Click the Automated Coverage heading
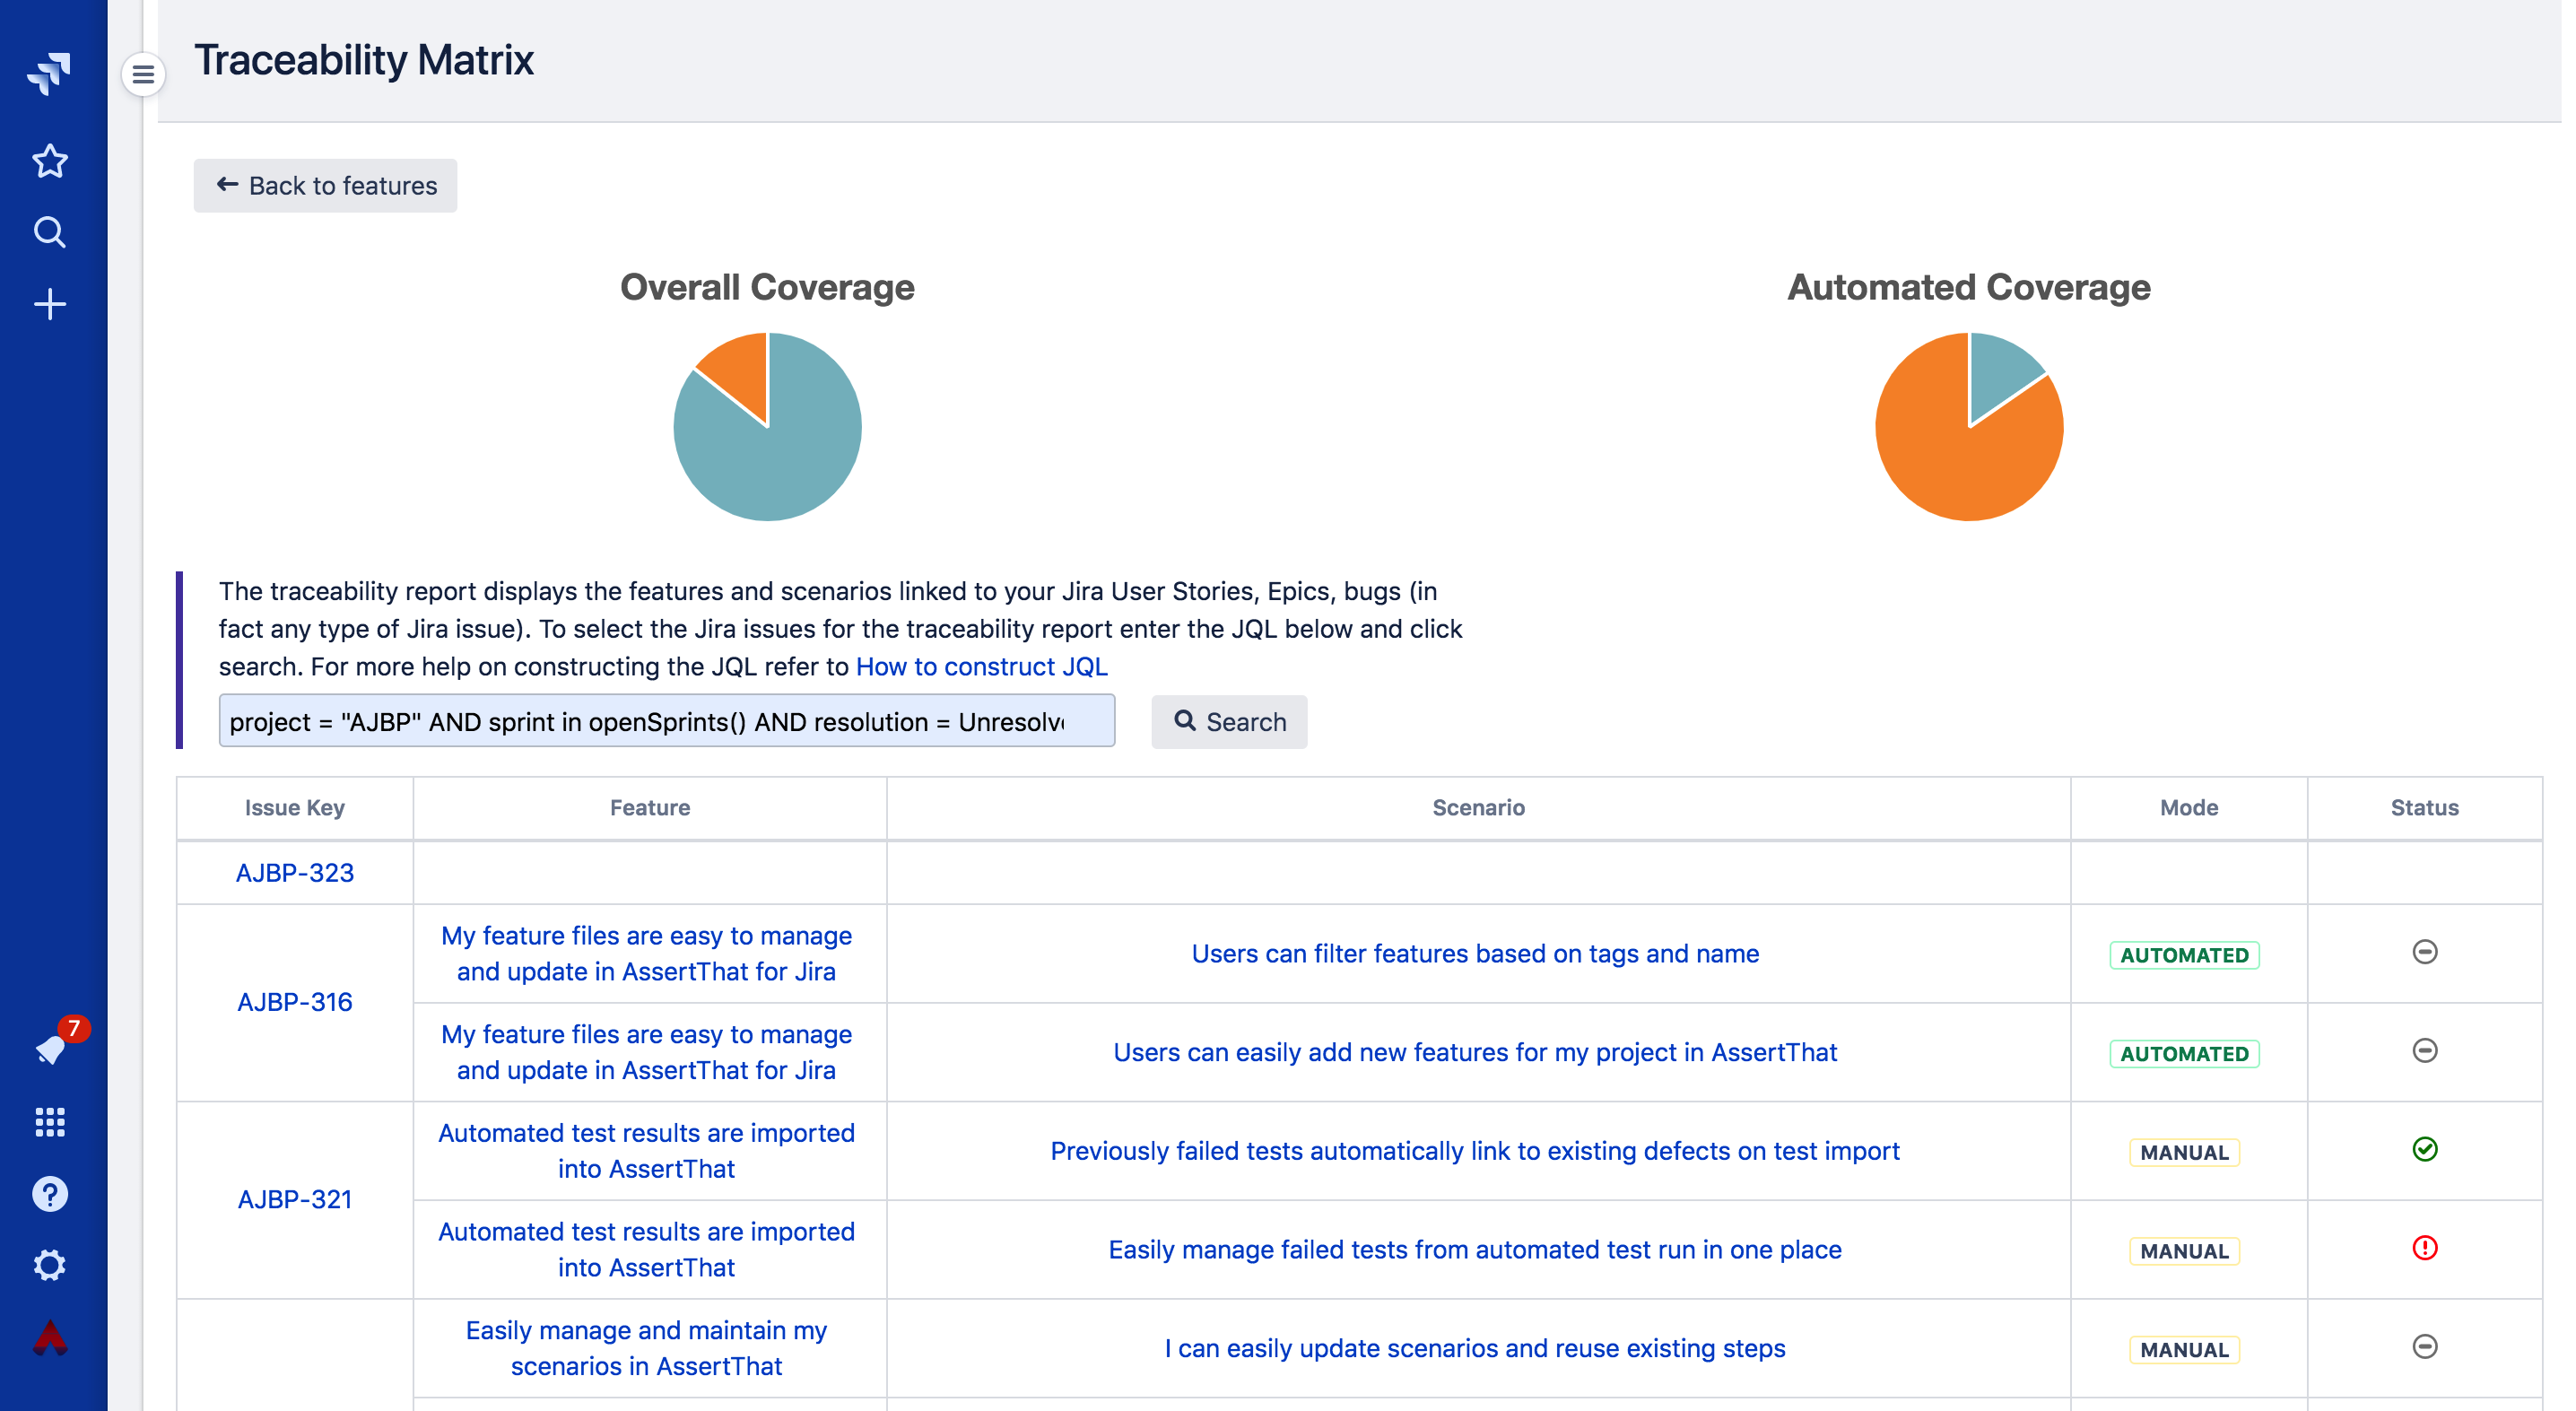The height and width of the screenshot is (1411, 2576). point(1969,287)
